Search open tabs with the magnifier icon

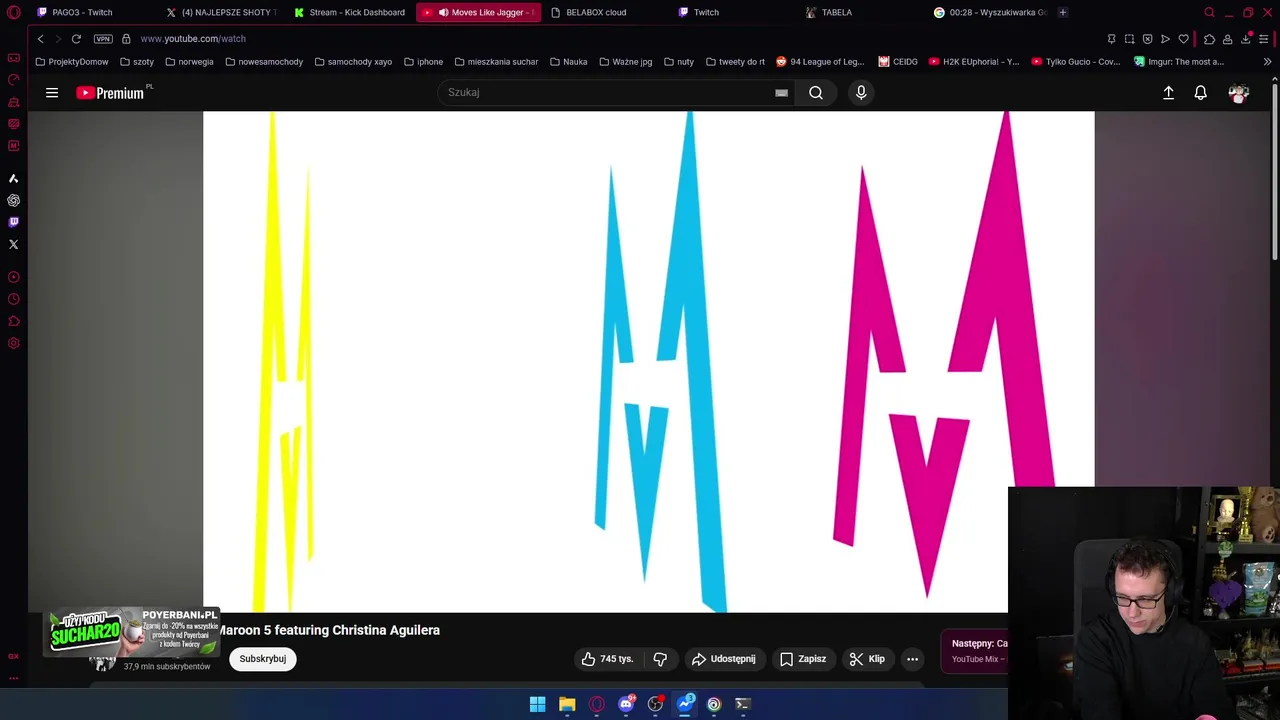click(x=1209, y=13)
